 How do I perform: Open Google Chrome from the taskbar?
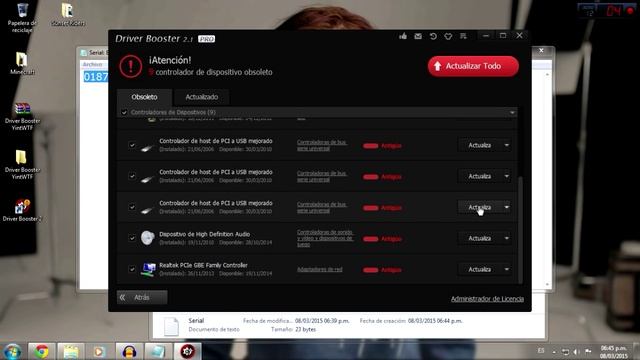[x=41, y=351]
